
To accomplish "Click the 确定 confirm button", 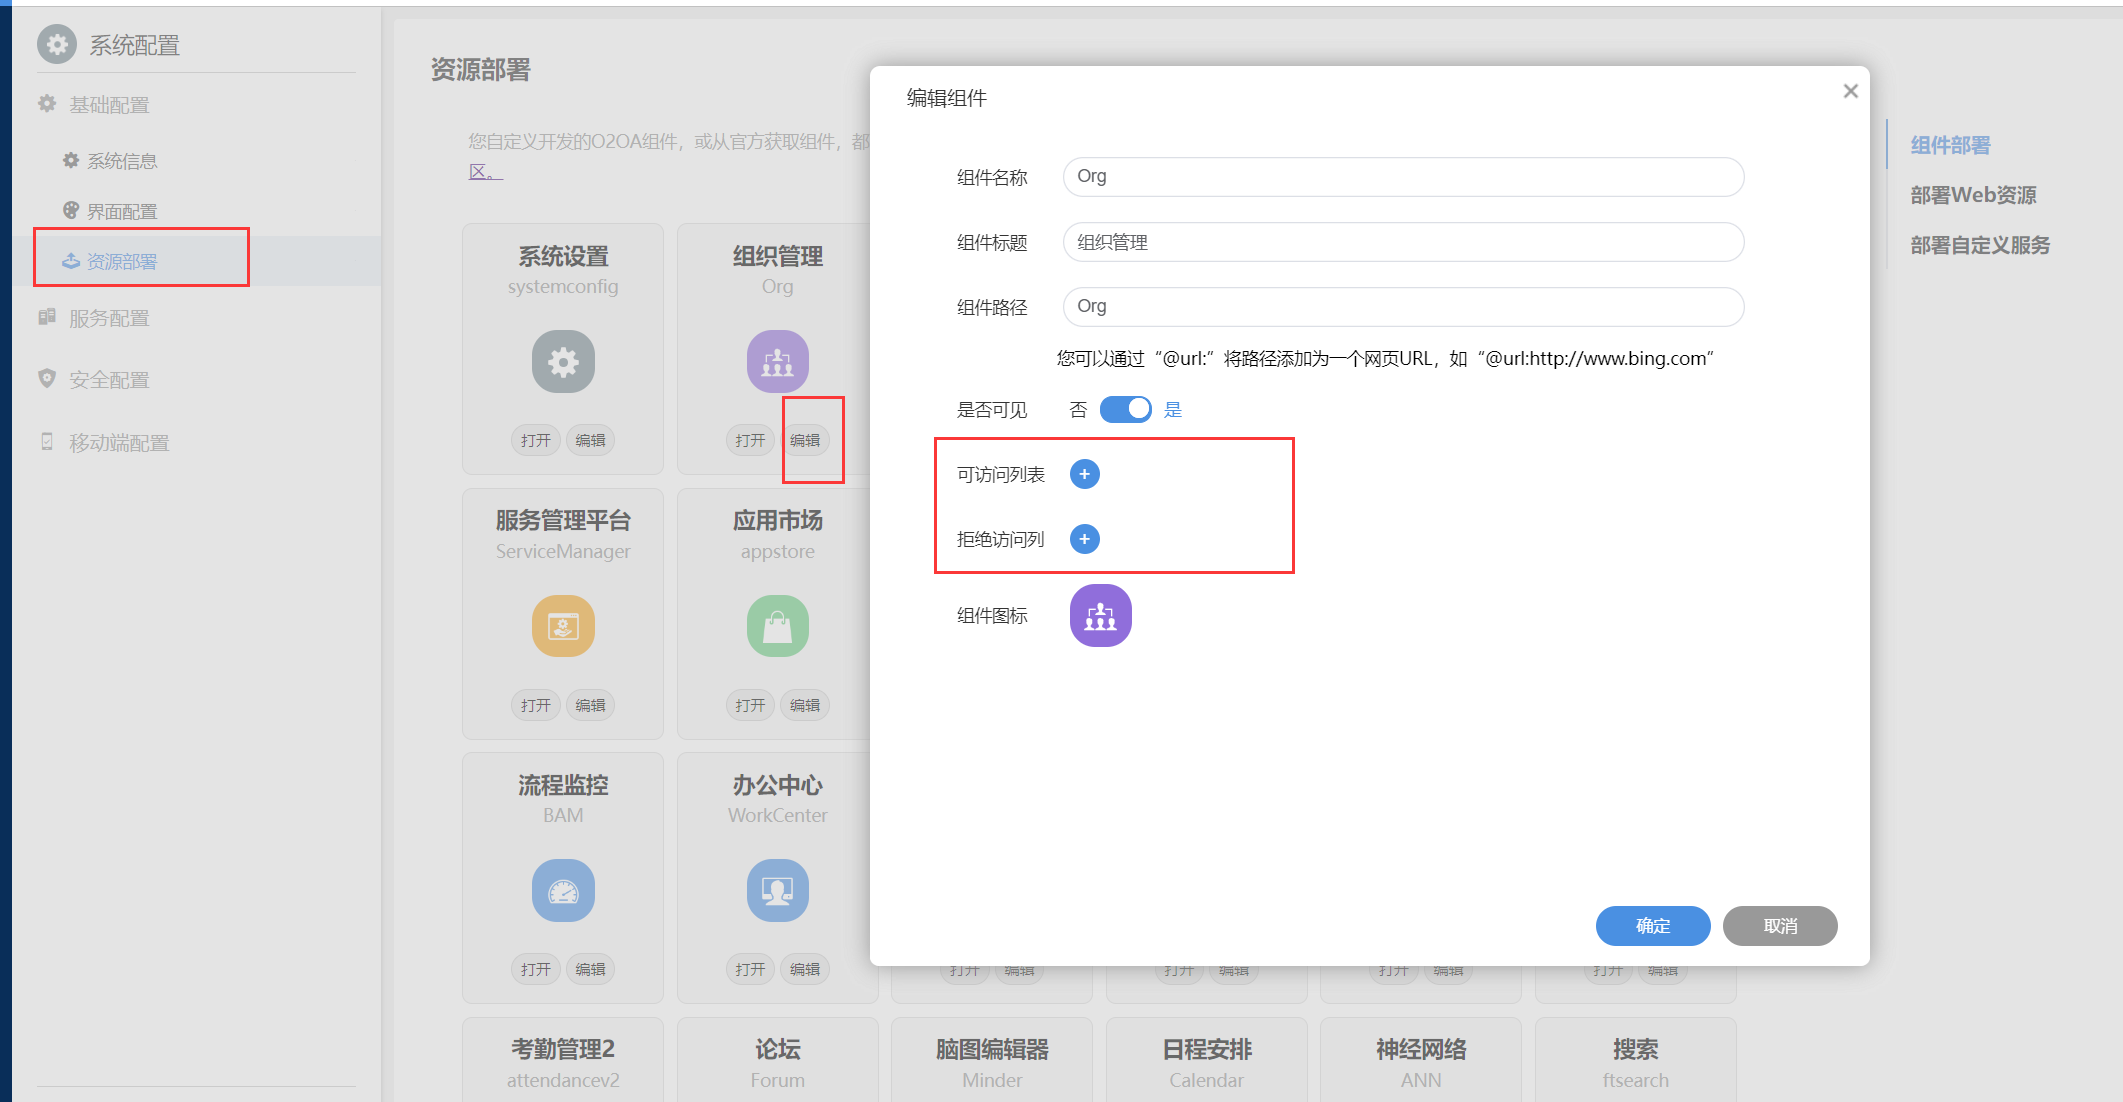I will point(1652,926).
